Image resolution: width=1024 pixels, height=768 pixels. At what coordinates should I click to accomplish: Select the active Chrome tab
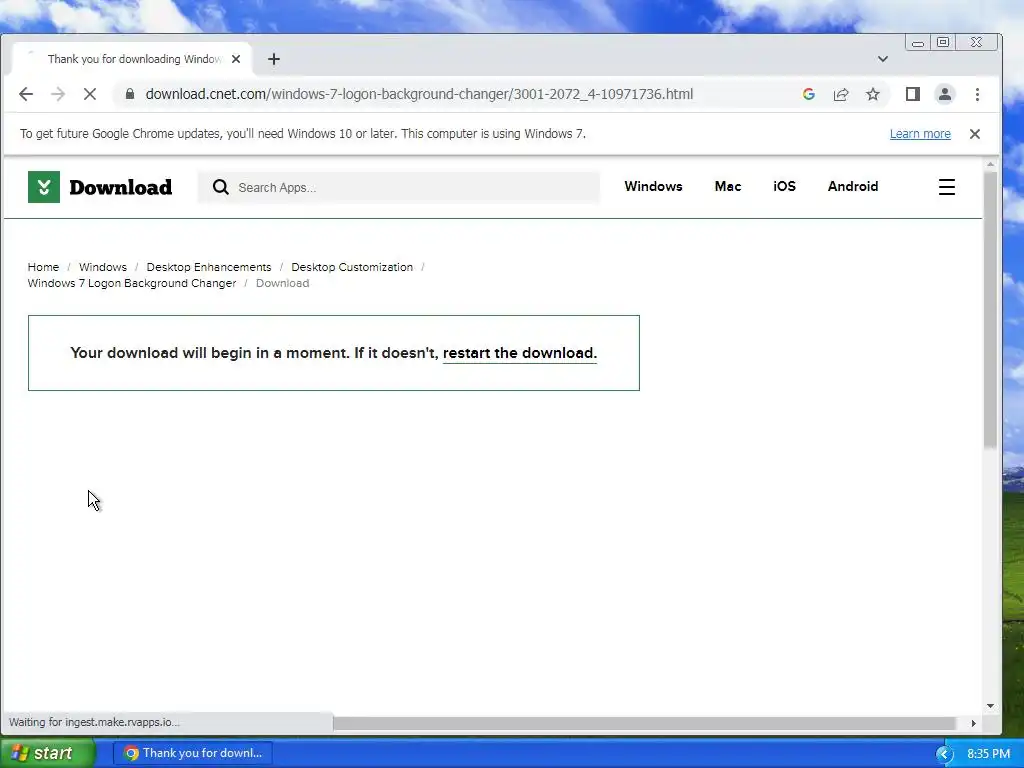click(x=133, y=59)
